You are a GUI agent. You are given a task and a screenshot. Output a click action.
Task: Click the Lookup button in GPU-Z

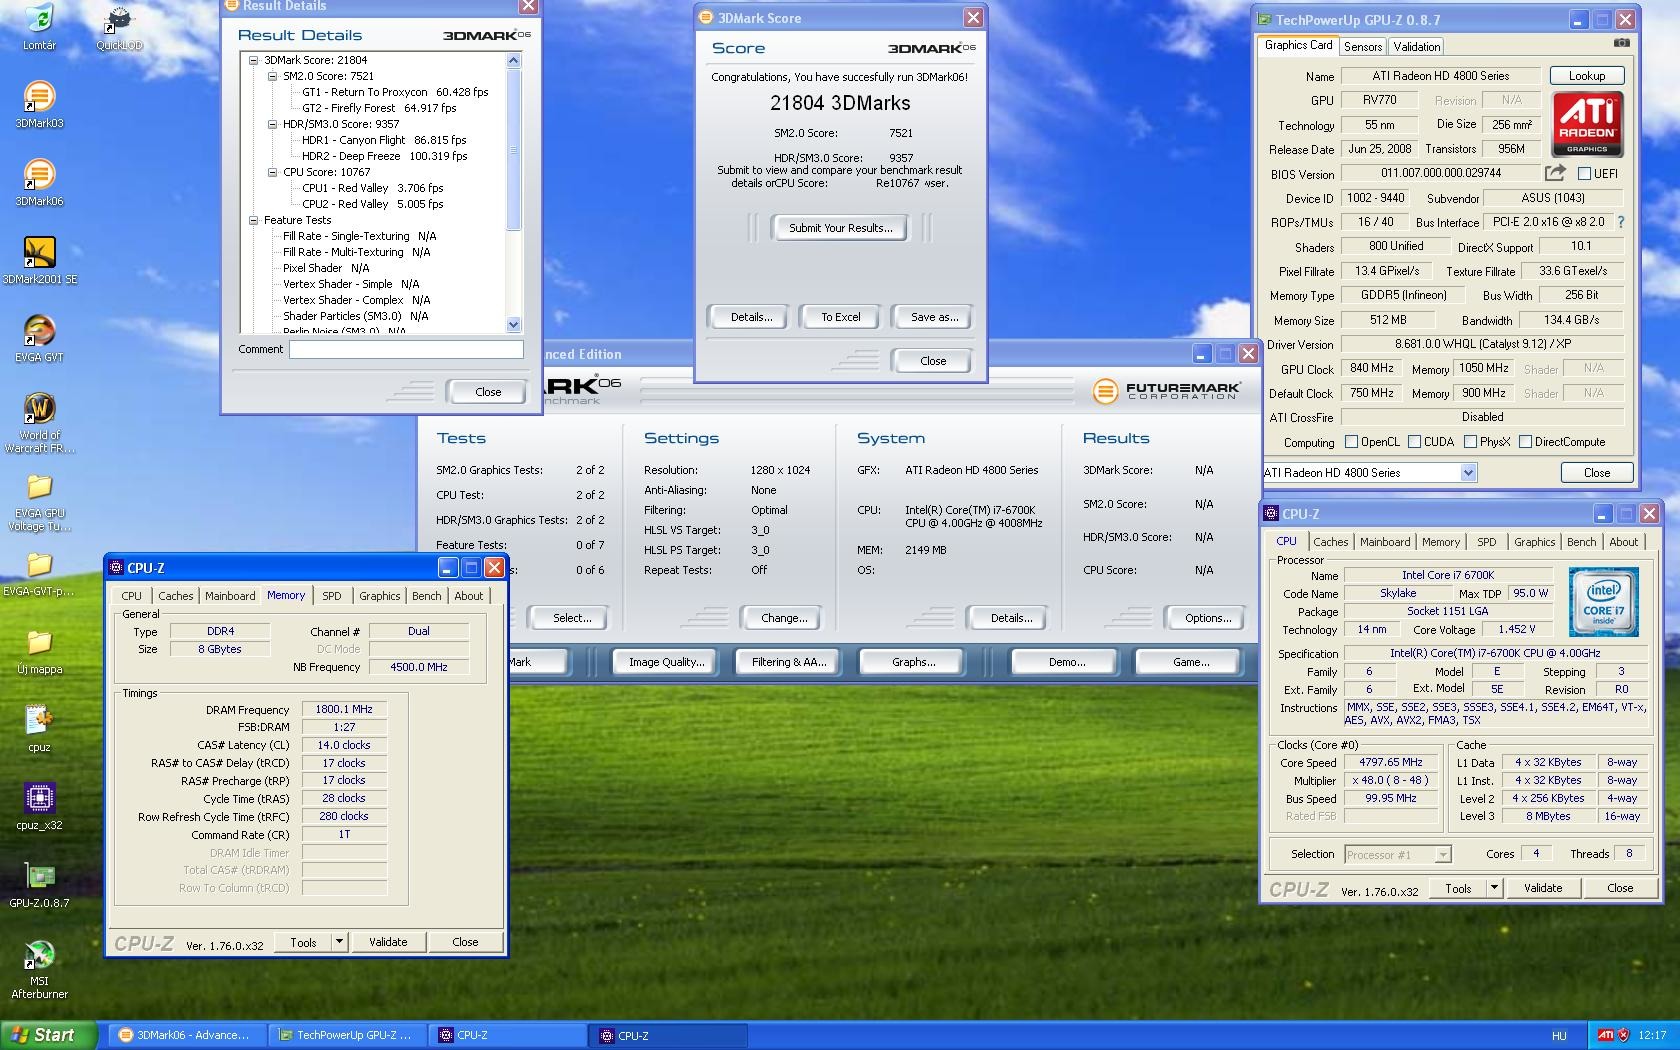[1586, 76]
